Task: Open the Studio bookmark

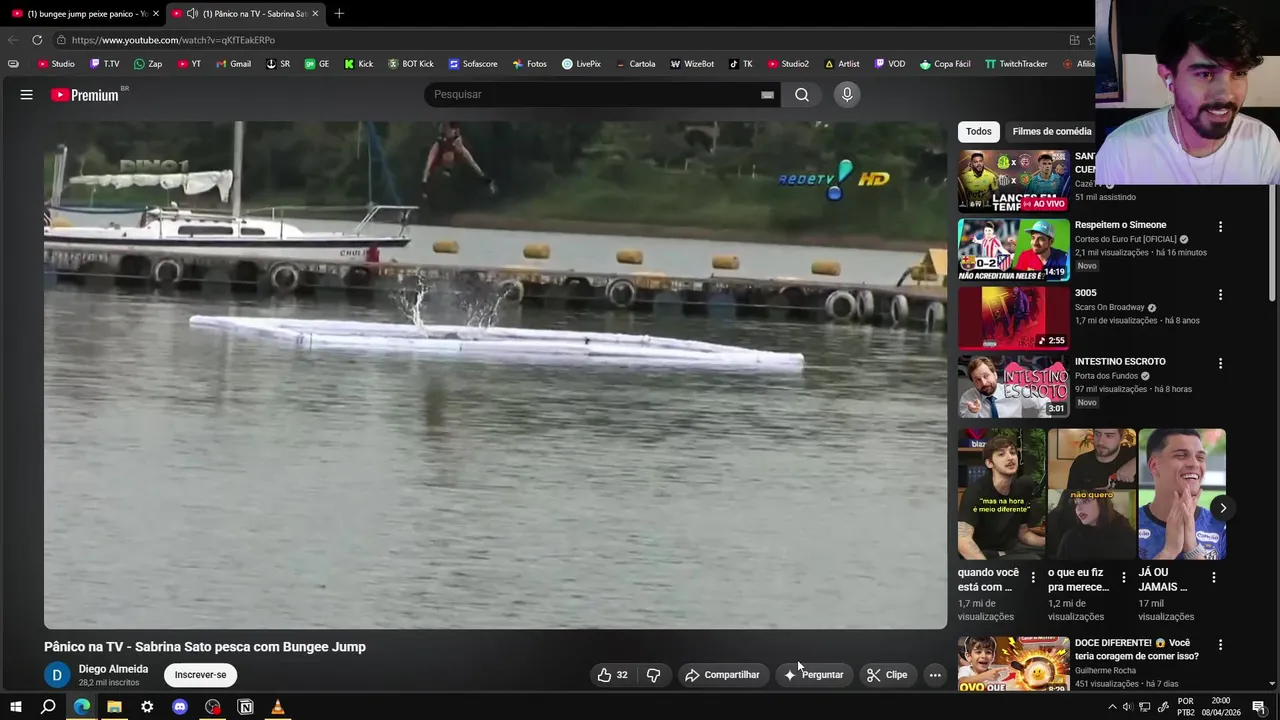Action: [56, 64]
